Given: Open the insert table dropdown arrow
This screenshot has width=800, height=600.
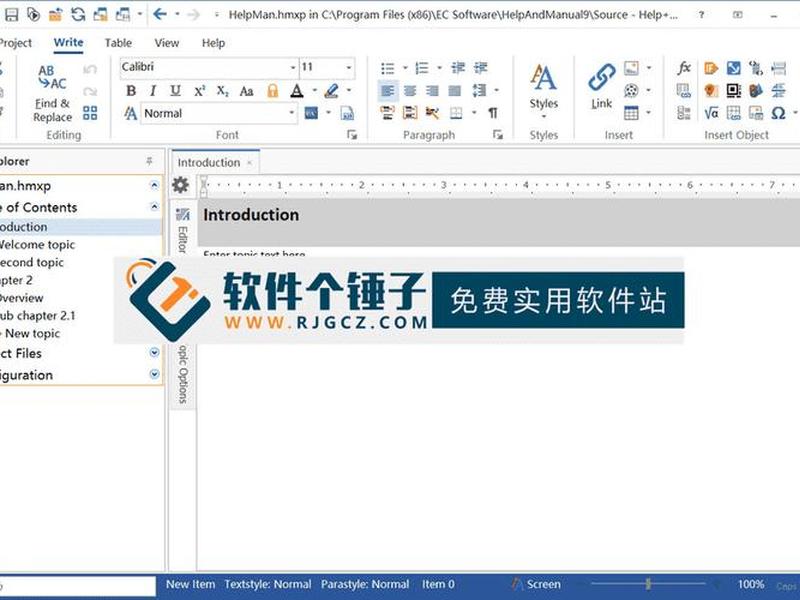Looking at the screenshot, I should (649, 112).
